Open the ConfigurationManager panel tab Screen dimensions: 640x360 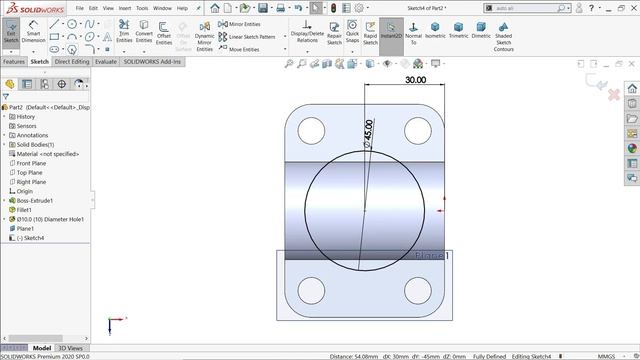(x=44, y=84)
